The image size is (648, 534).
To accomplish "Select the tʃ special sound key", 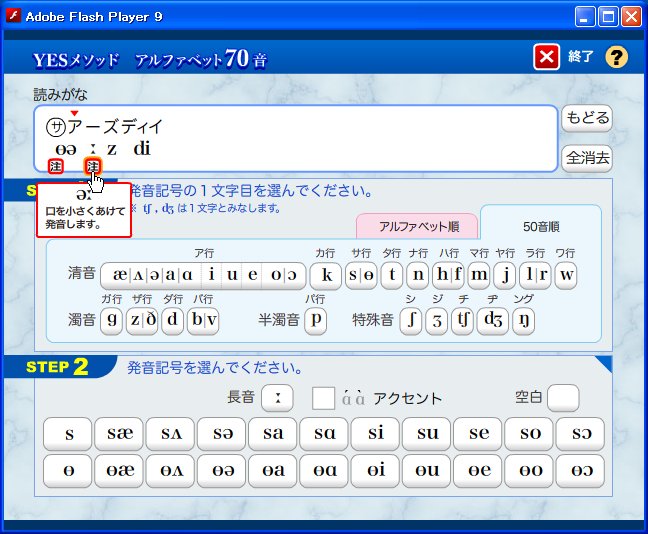I will tap(462, 320).
